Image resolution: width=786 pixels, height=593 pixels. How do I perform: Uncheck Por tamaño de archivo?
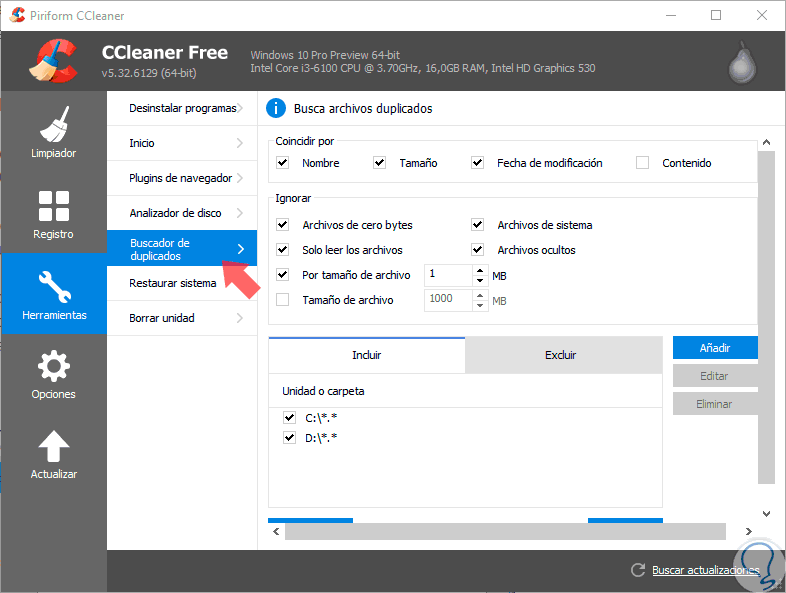click(x=283, y=275)
